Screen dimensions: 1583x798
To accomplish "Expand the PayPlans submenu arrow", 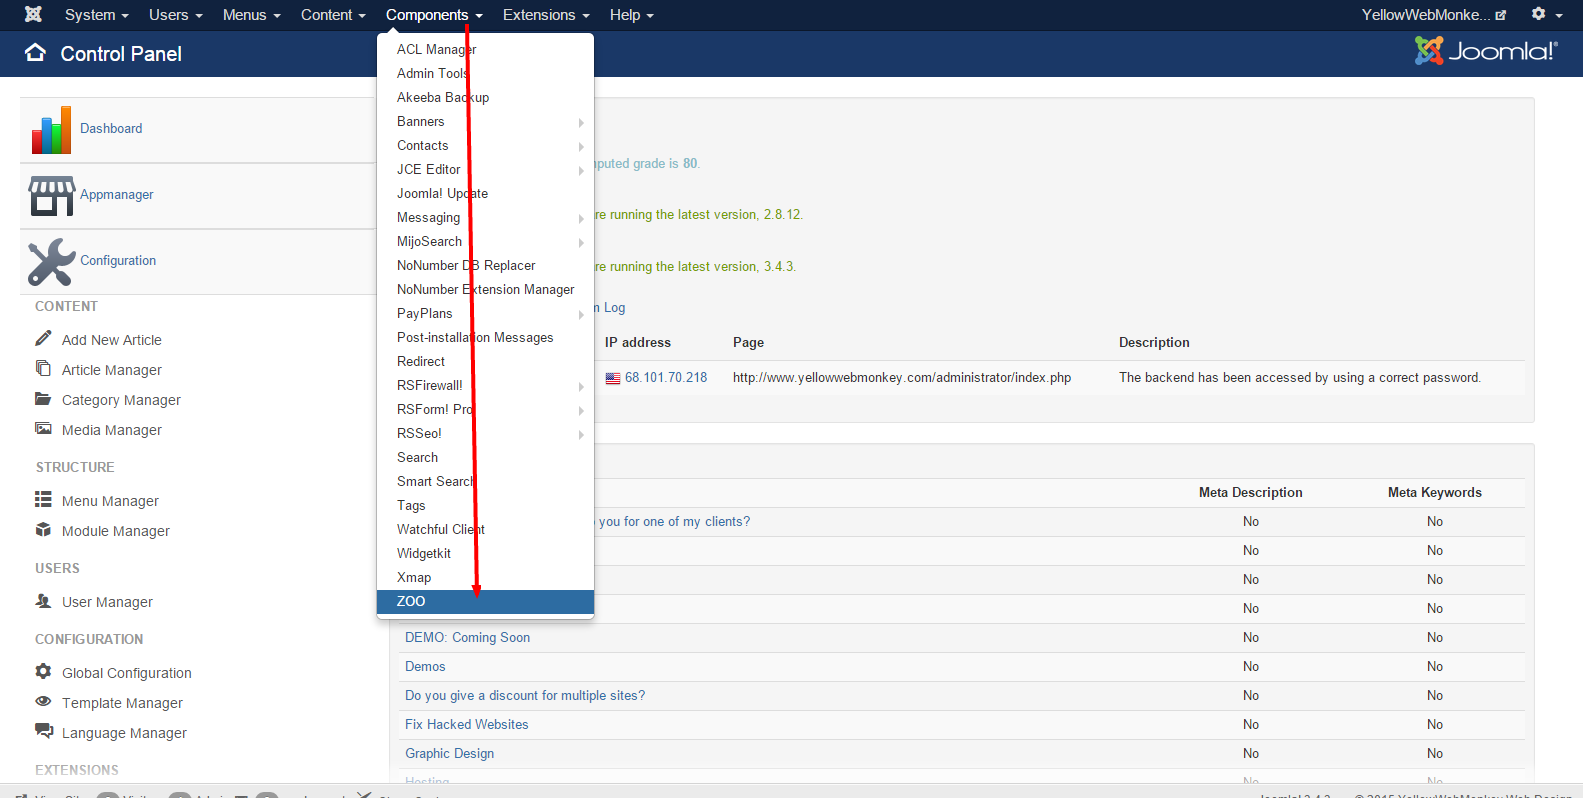I will point(581,314).
